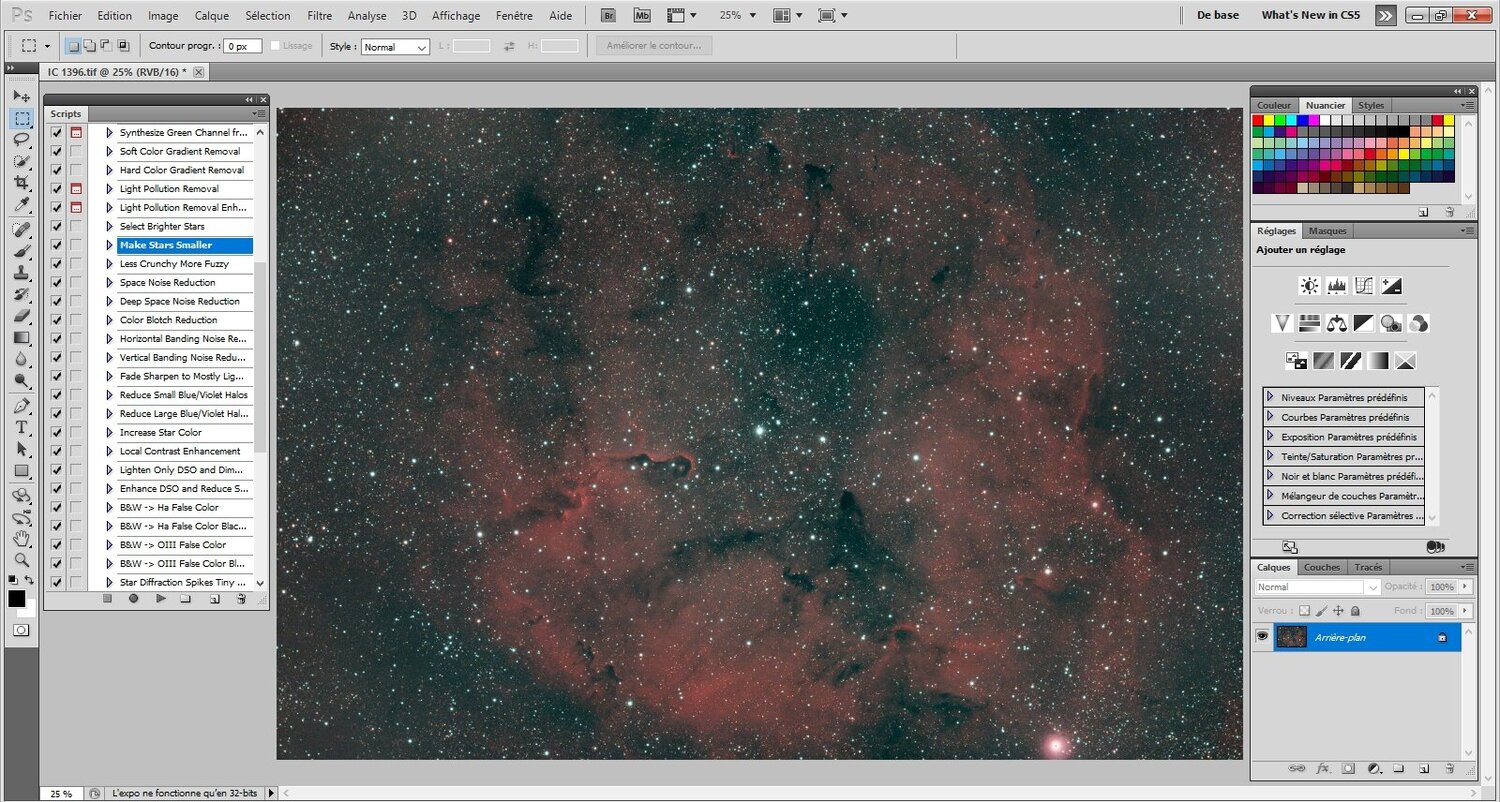Open the layer Opacité slider arrow
1500x802 pixels.
click(x=1466, y=587)
